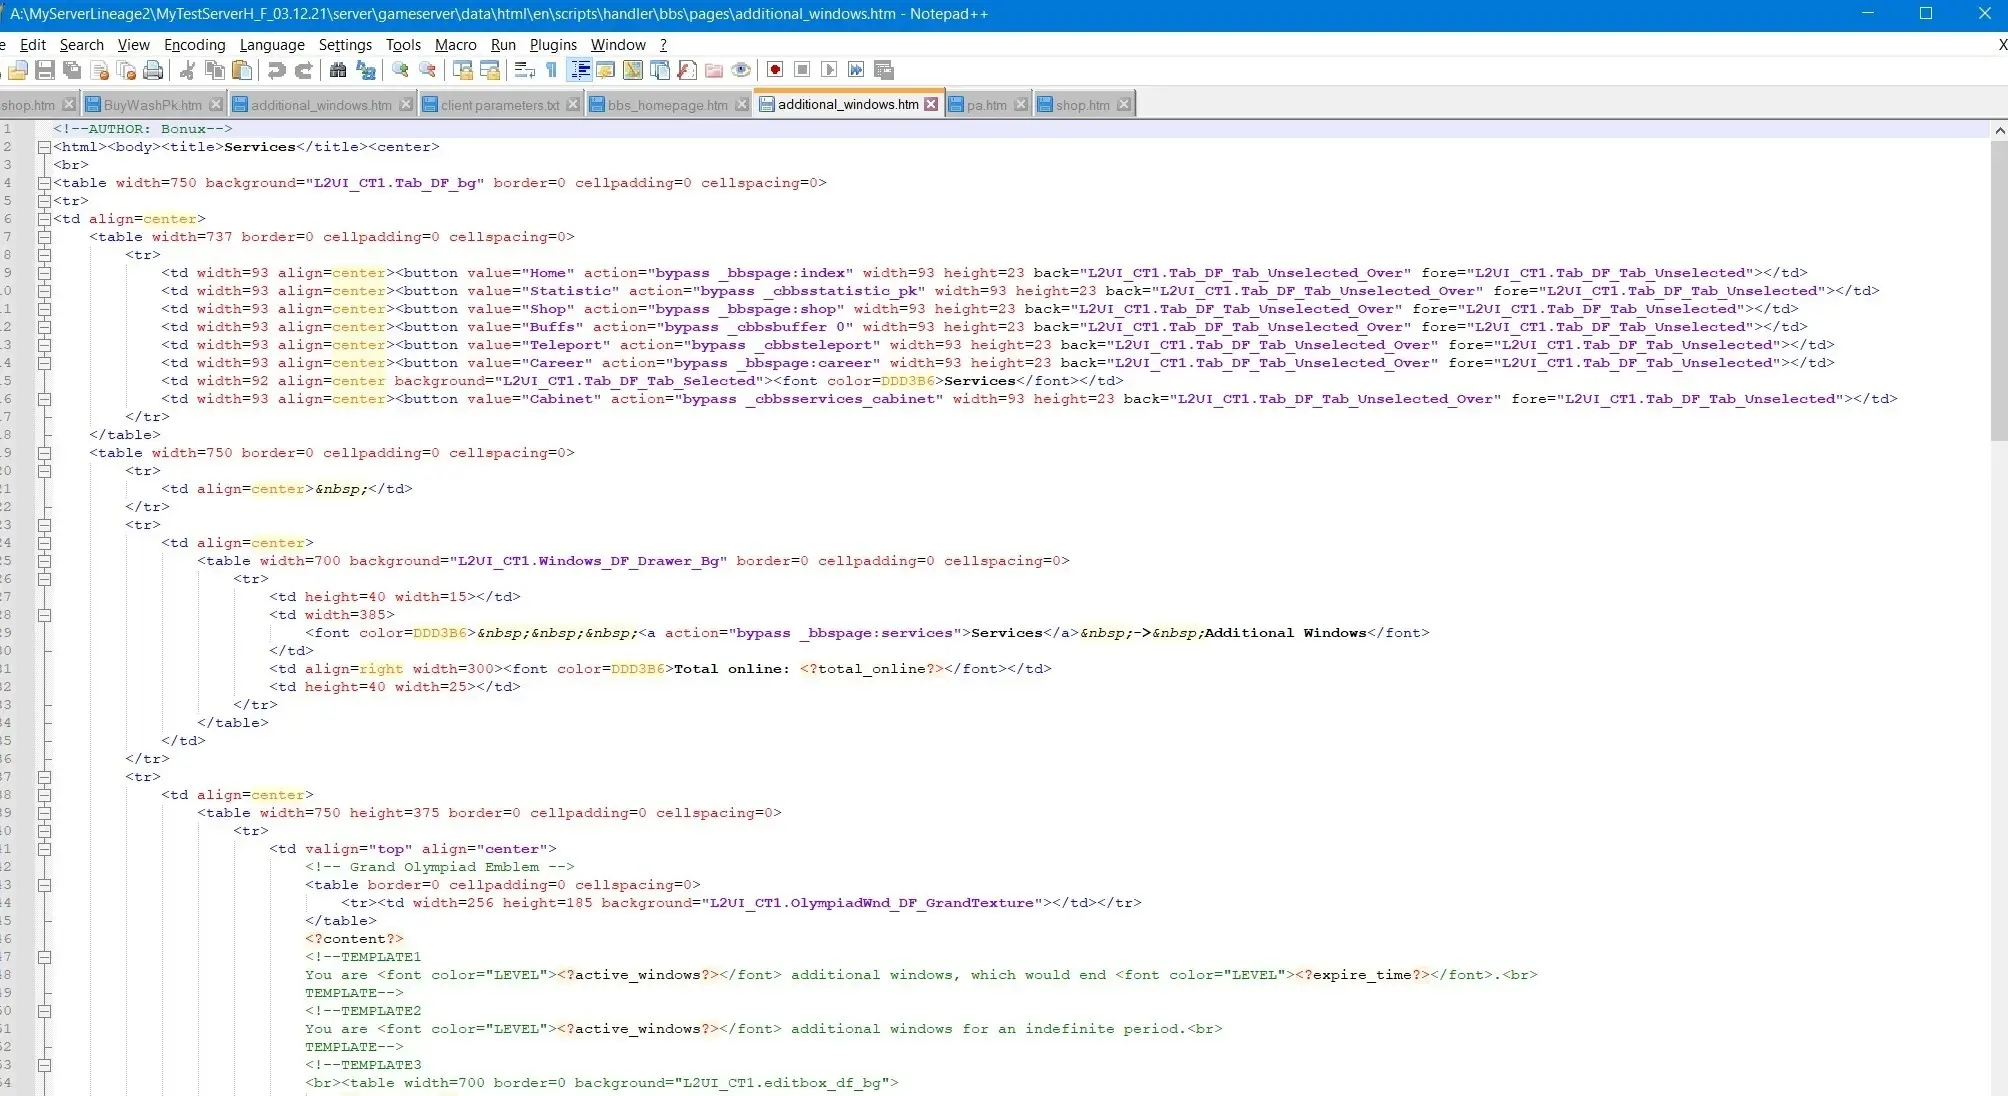
Task: Open the Search menu
Action: (x=81, y=45)
